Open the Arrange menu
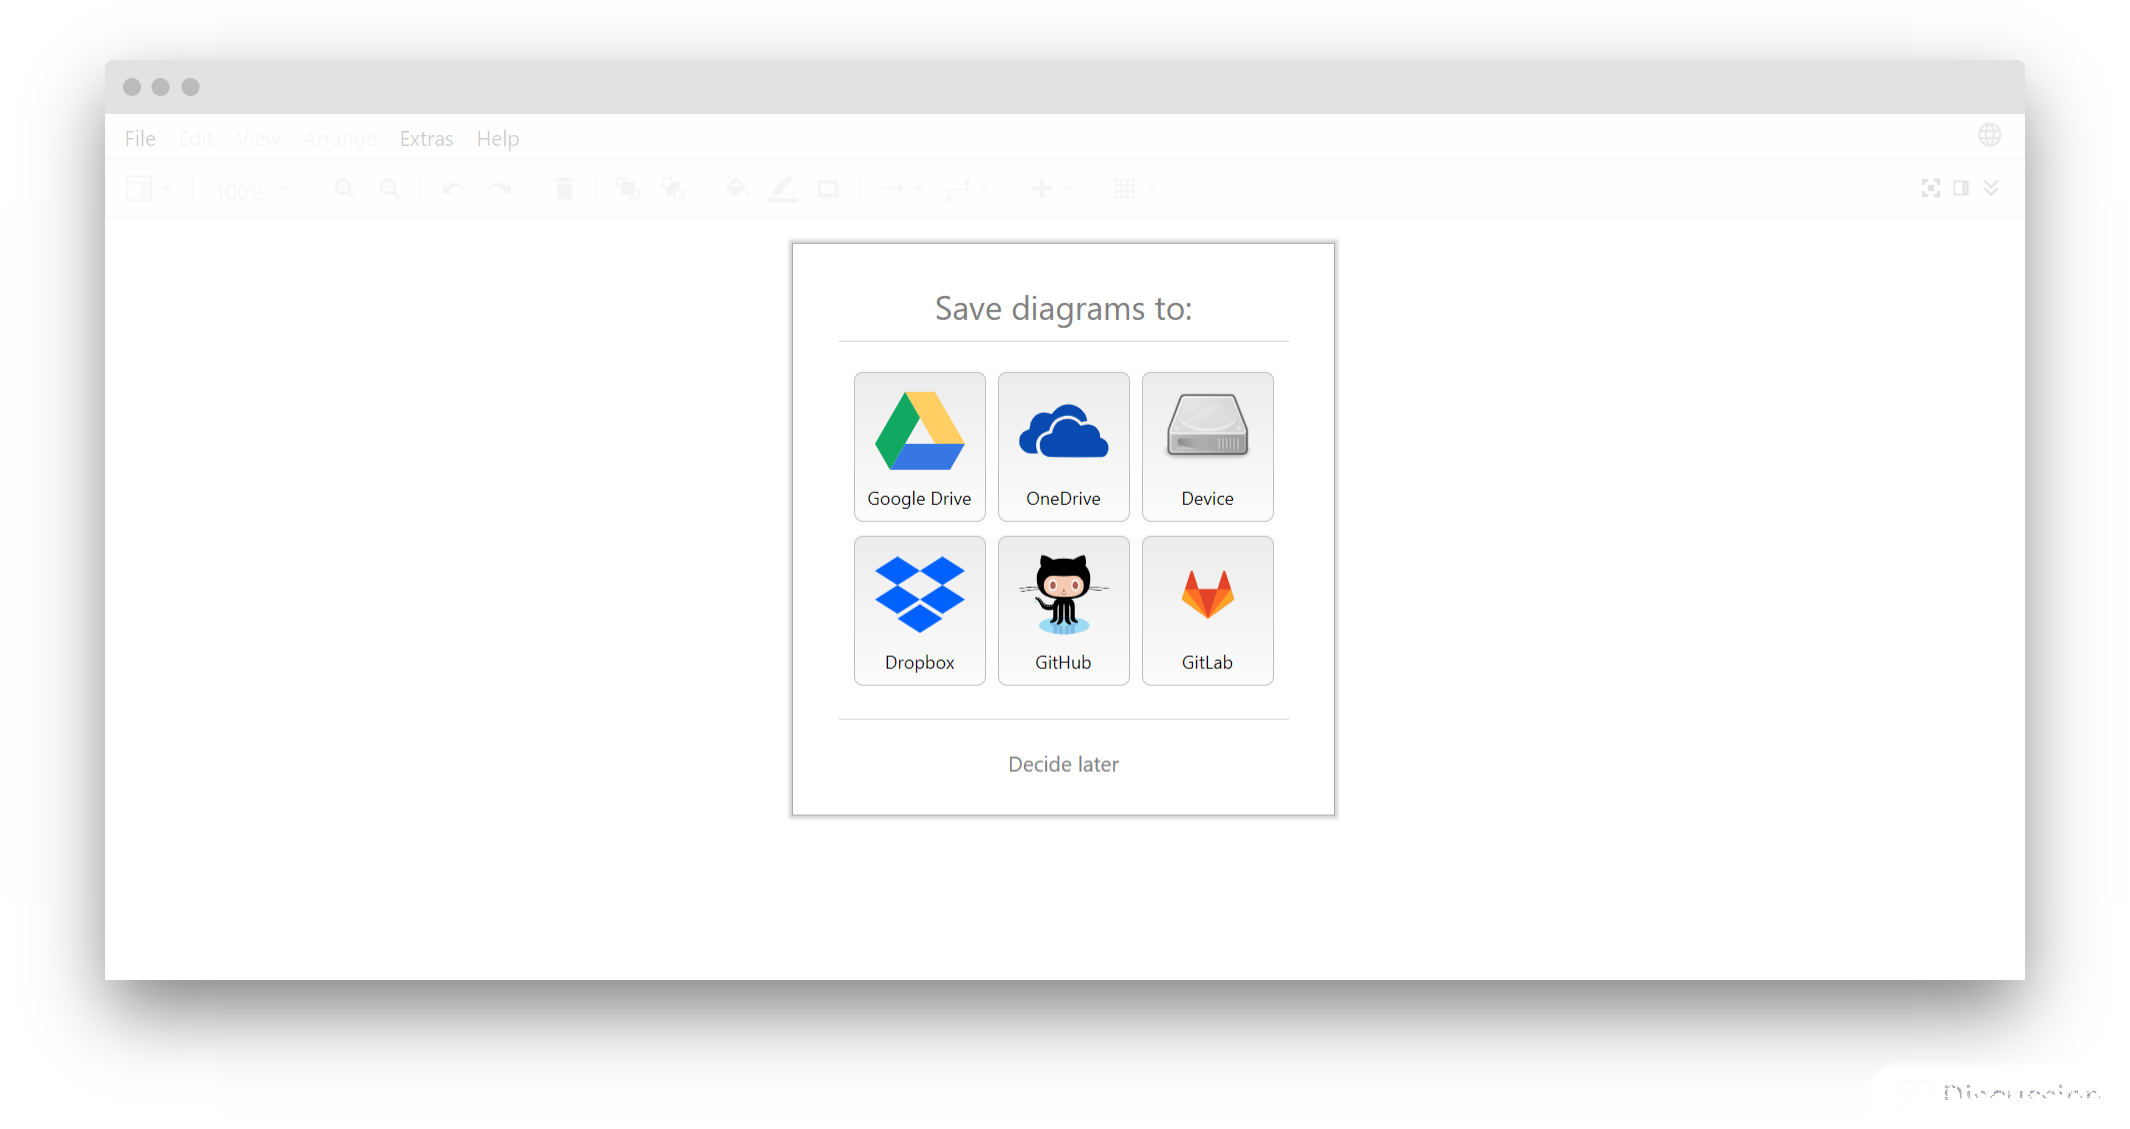Screen dimensions: 2130x1129 340,138
